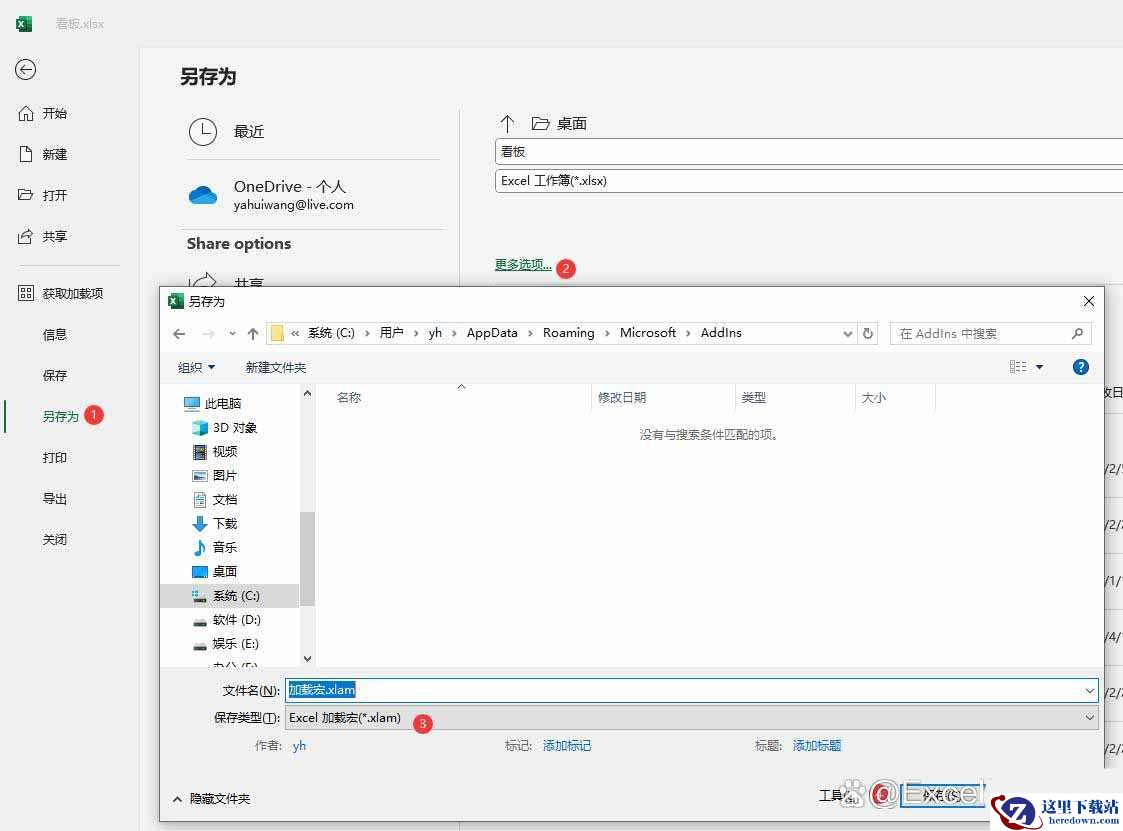Screen dimensions: 1123x831
Task: Click AddIns in the address path
Action: (721, 333)
